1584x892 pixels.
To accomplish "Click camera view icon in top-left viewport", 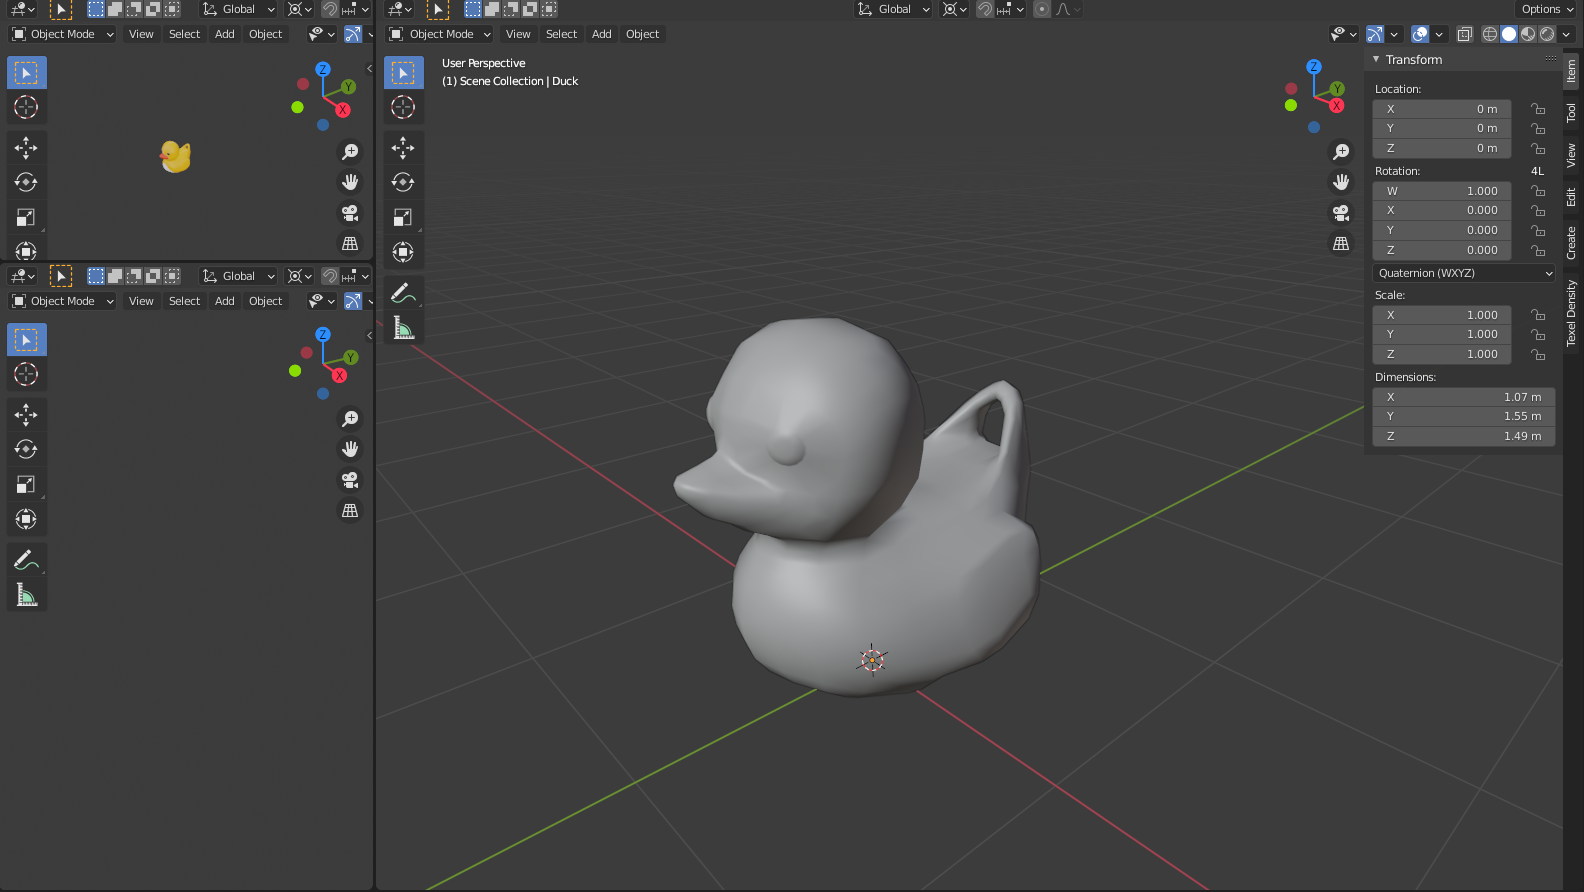I will click(x=350, y=213).
